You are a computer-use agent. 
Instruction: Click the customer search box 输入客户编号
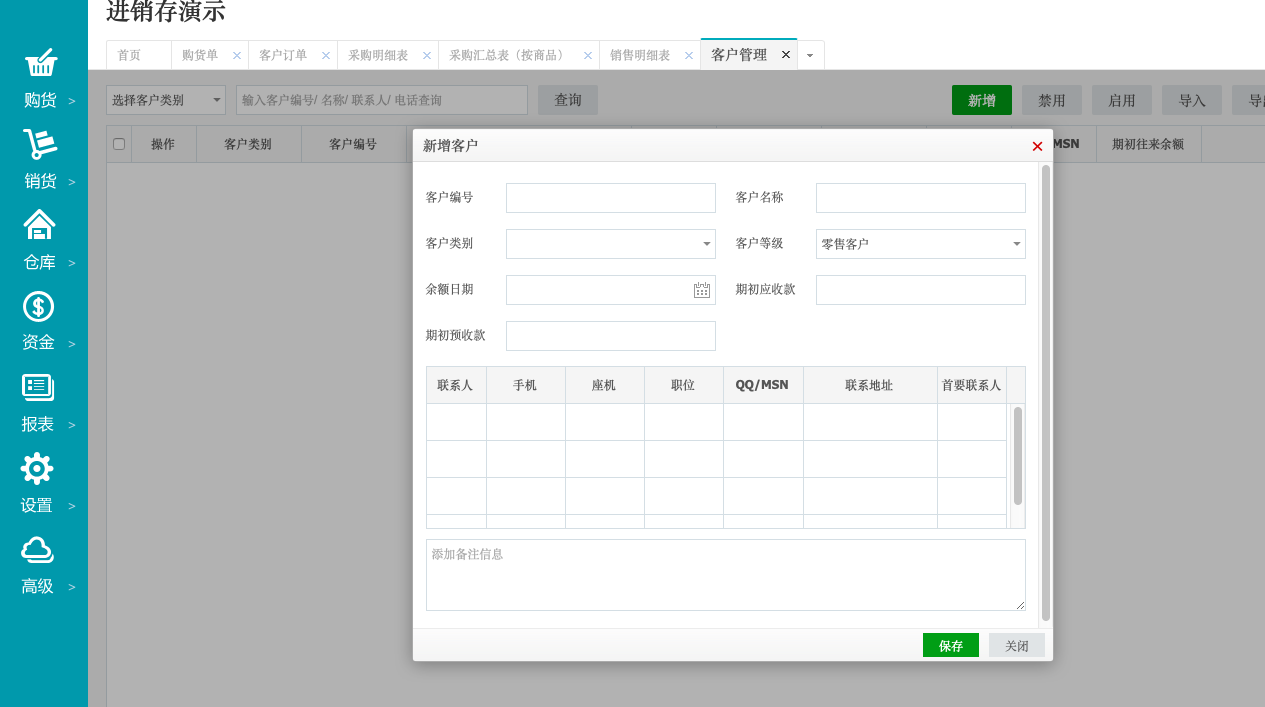382,100
